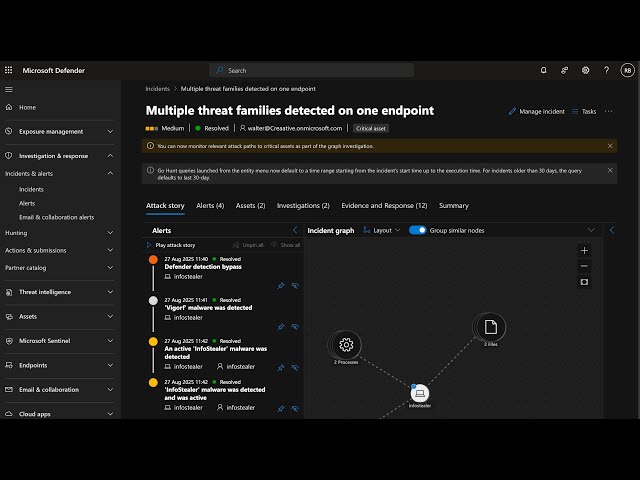Click the Home icon in sidebar

click(x=9, y=107)
